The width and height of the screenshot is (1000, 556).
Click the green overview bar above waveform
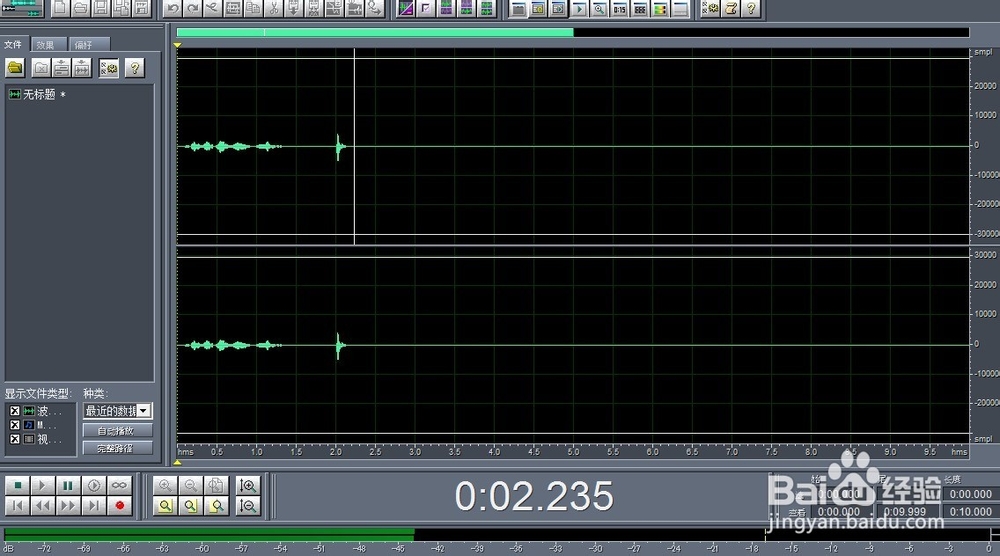[x=375, y=33]
